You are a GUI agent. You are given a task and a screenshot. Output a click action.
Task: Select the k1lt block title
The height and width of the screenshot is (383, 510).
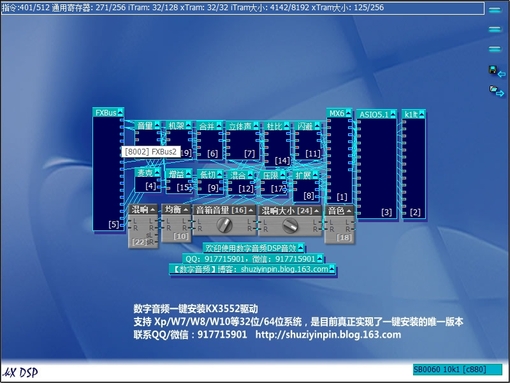411,115
